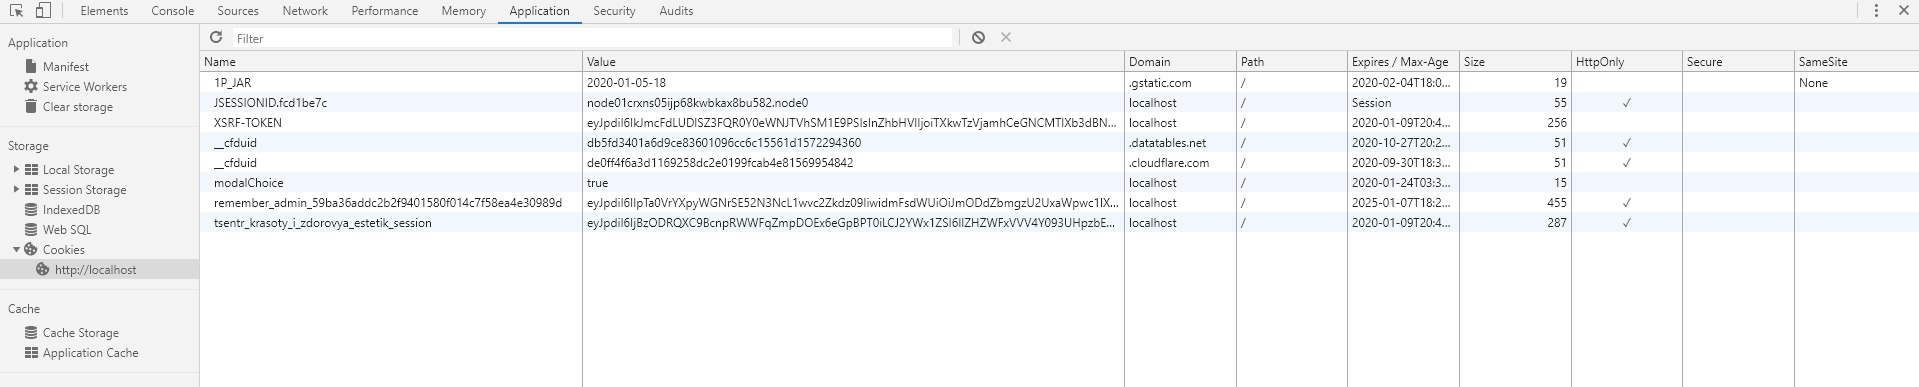Clear all cookies with the block icon

pyautogui.click(x=978, y=37)
